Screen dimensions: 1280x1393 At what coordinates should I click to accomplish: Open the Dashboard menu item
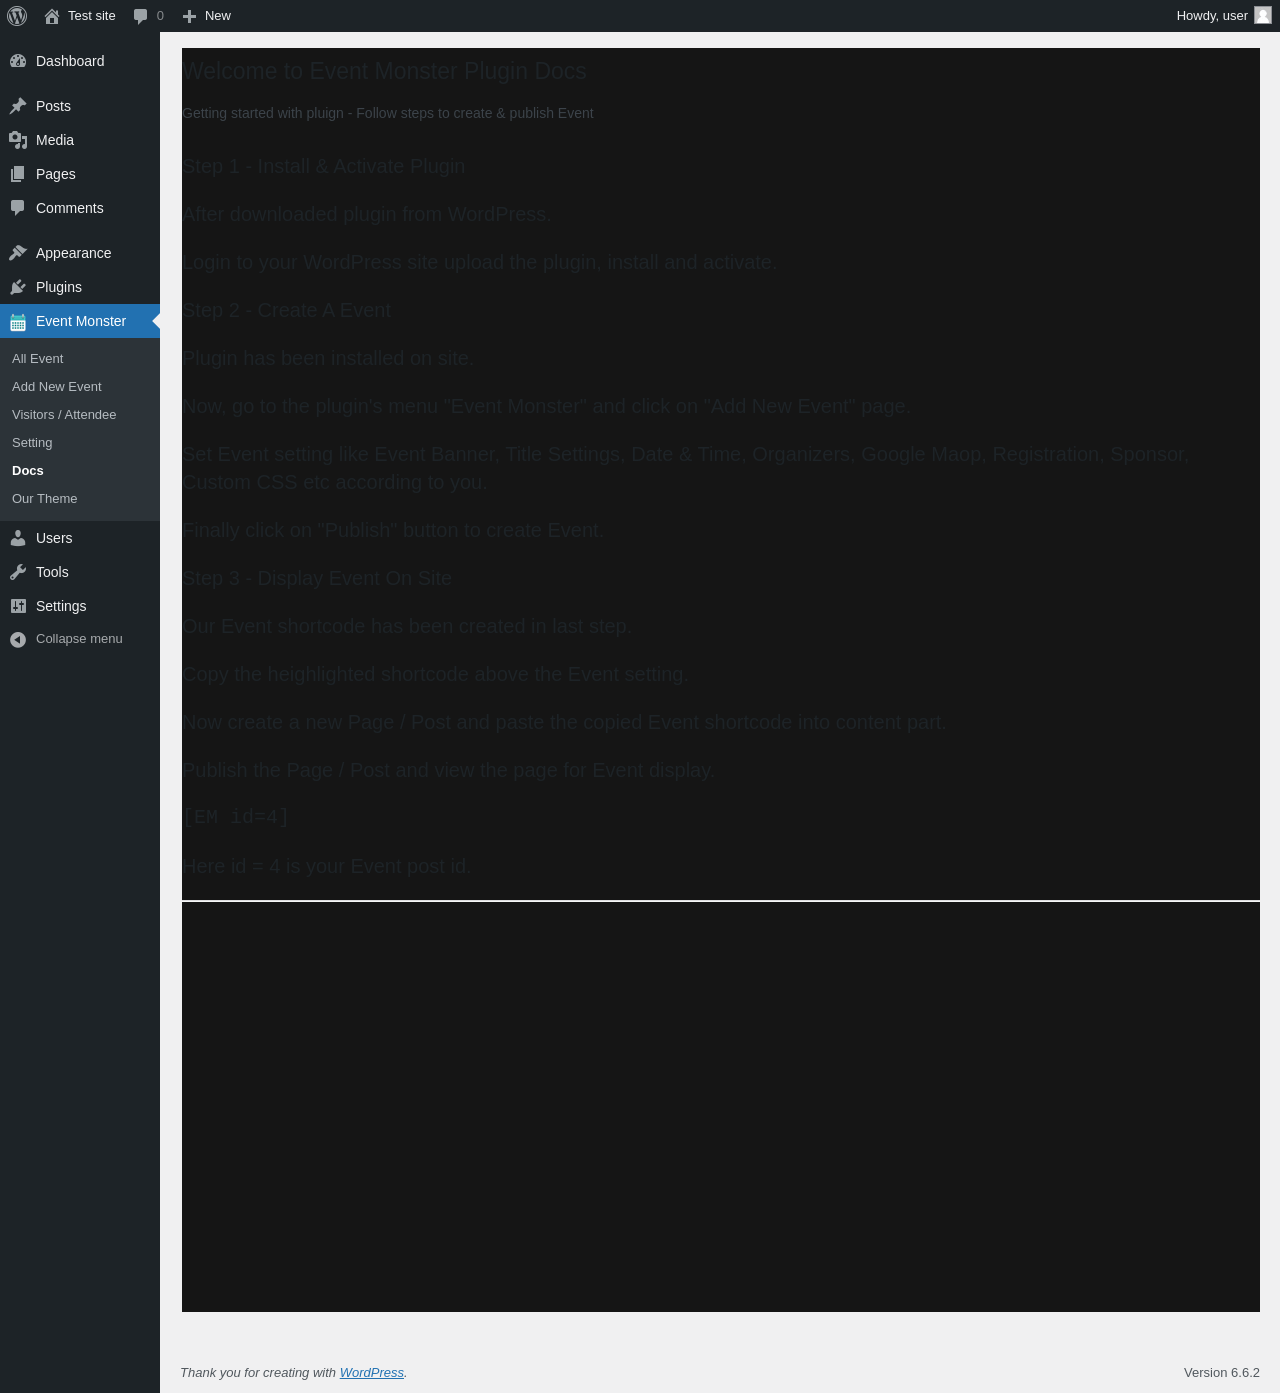[x=80, y=61]
